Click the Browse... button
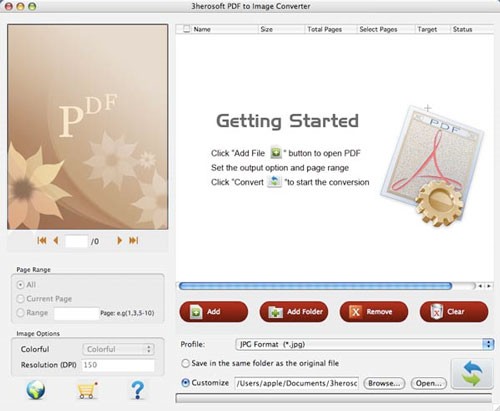This screenshot has height=411, width=500. [x=384, y=383]
